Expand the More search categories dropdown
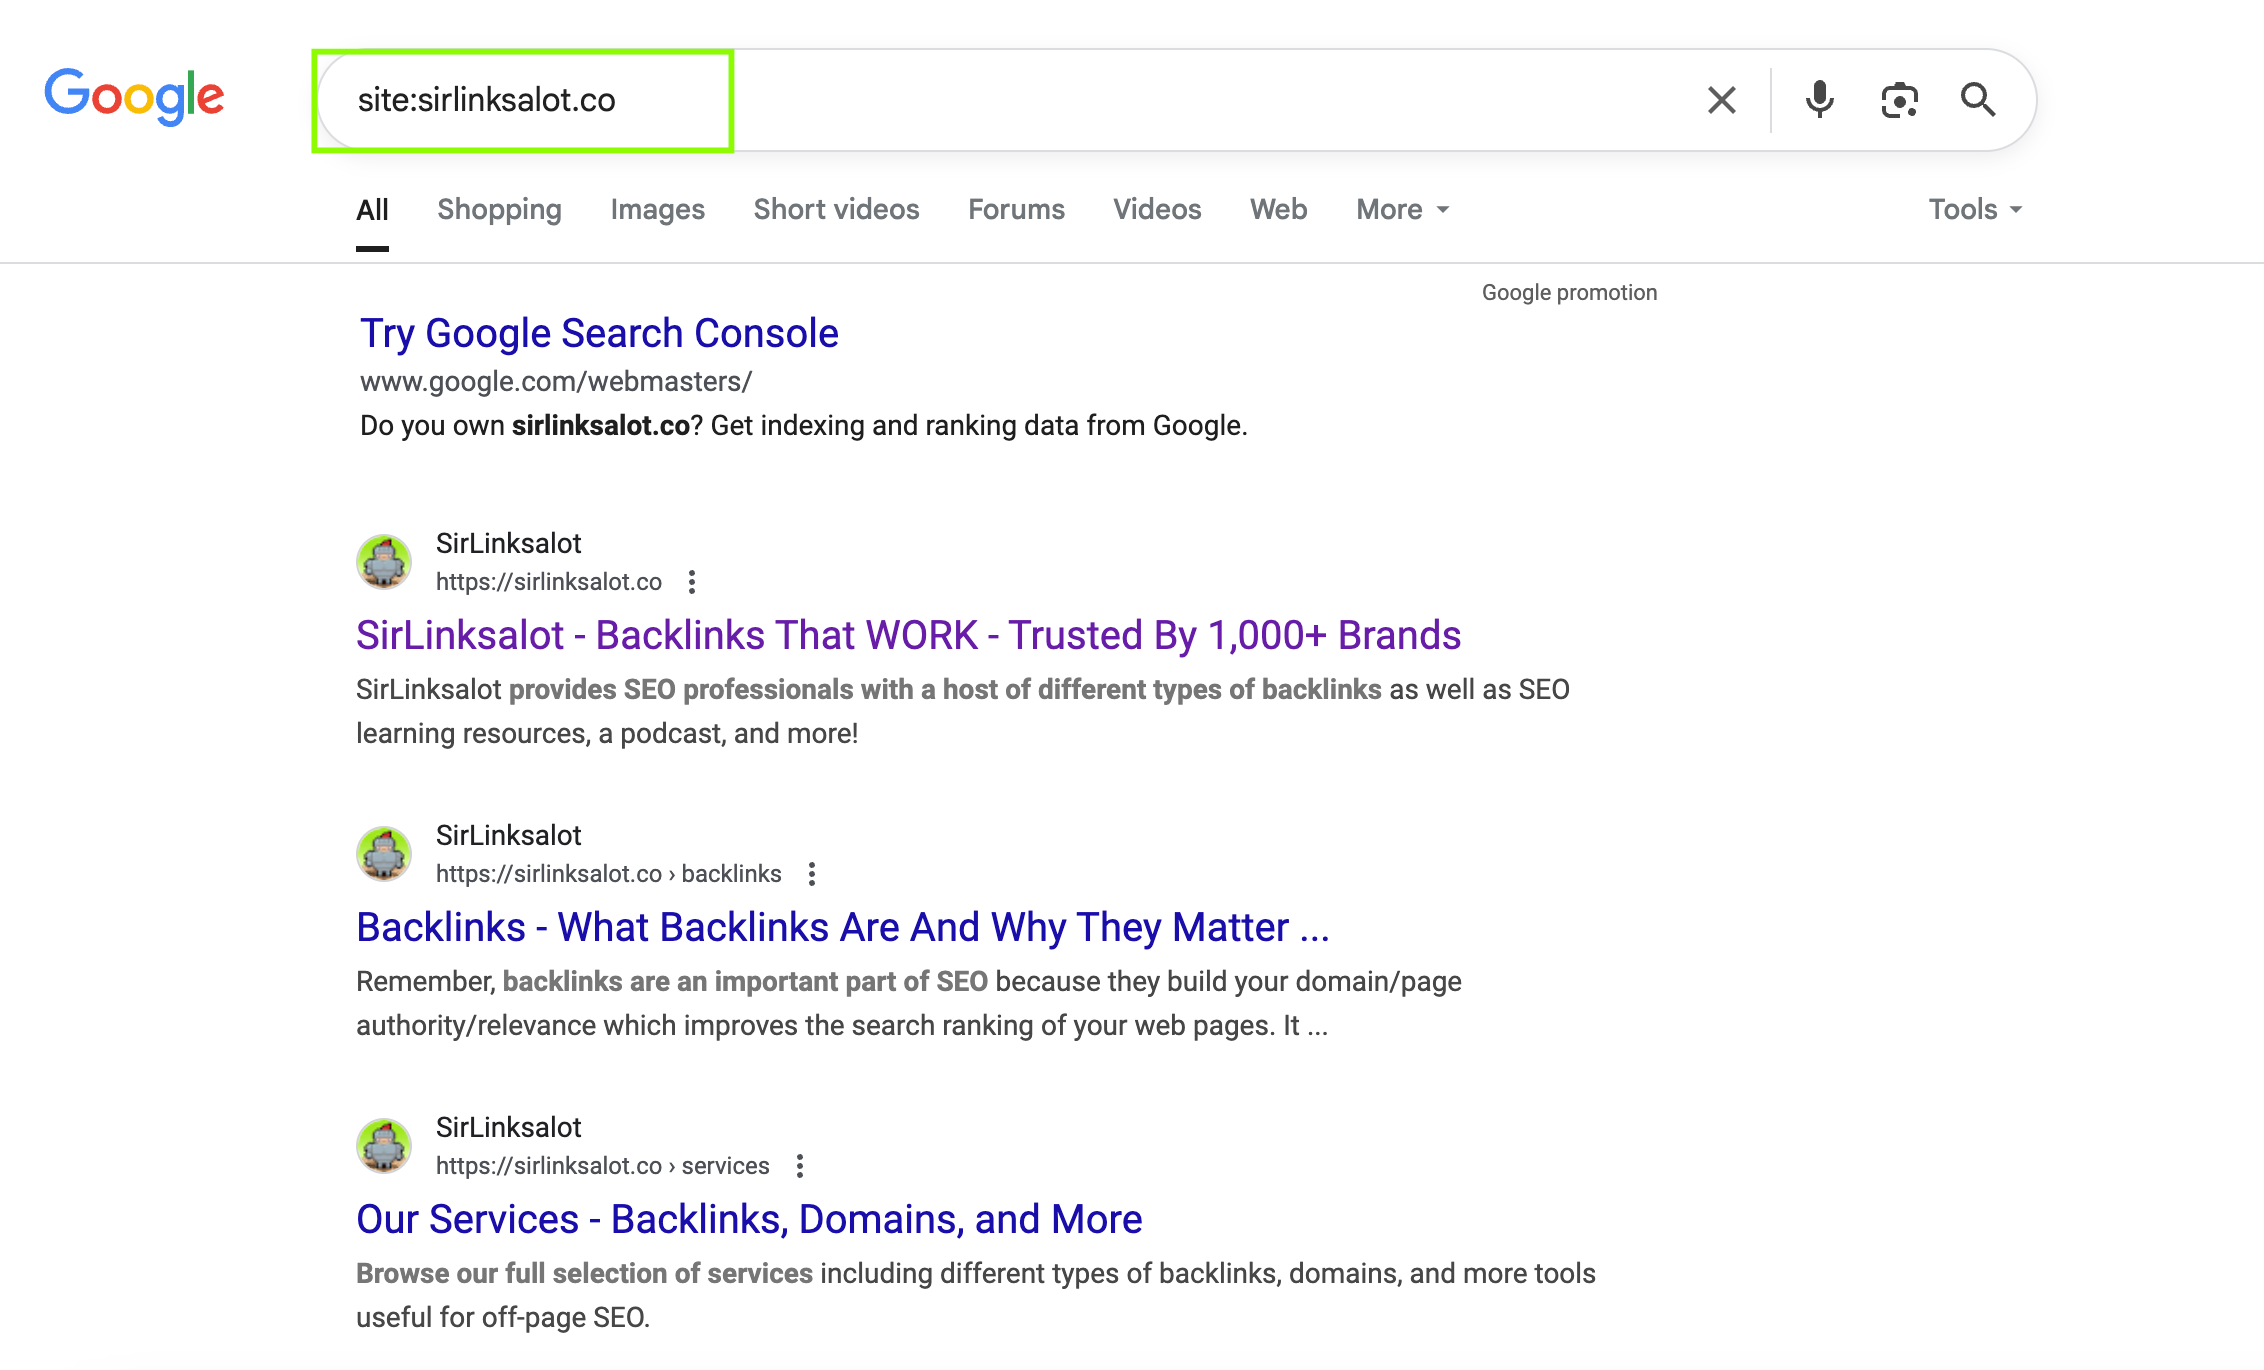The width and height of the screenshot is (2264, 1370). (1400, 209)
